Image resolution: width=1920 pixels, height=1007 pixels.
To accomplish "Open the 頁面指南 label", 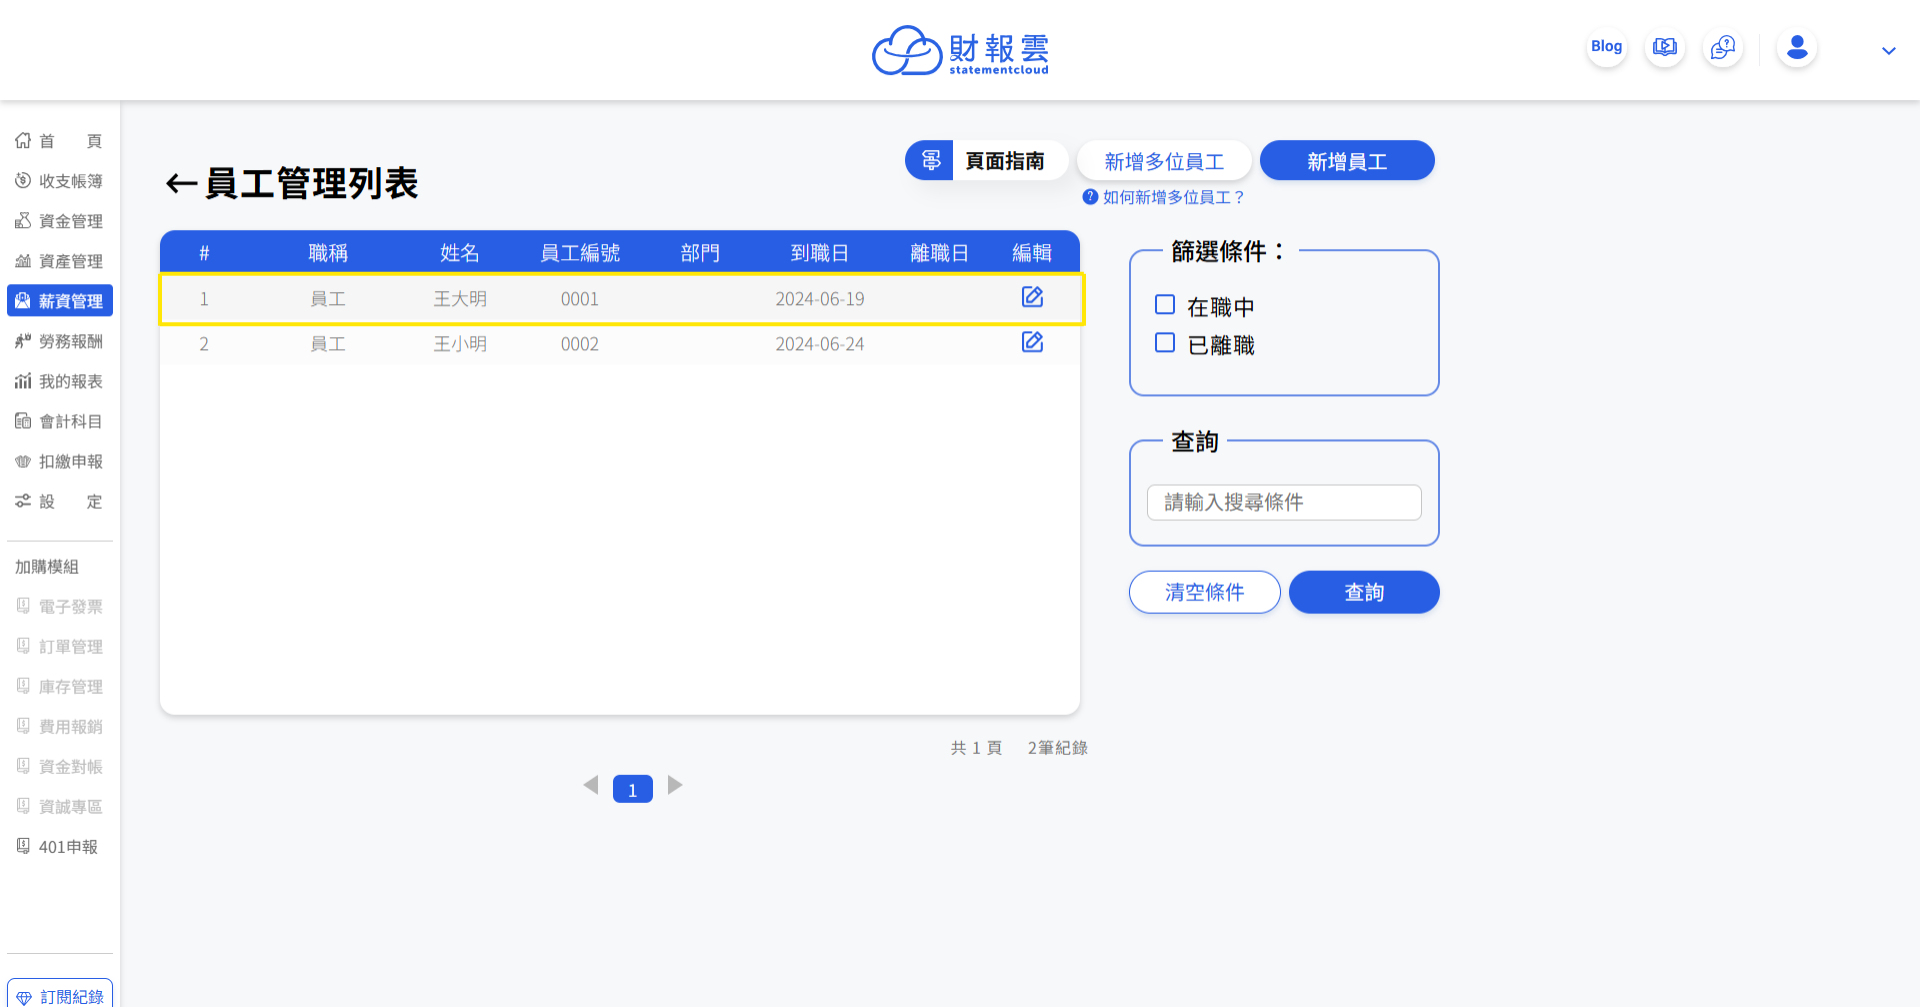I will 1004,161.
